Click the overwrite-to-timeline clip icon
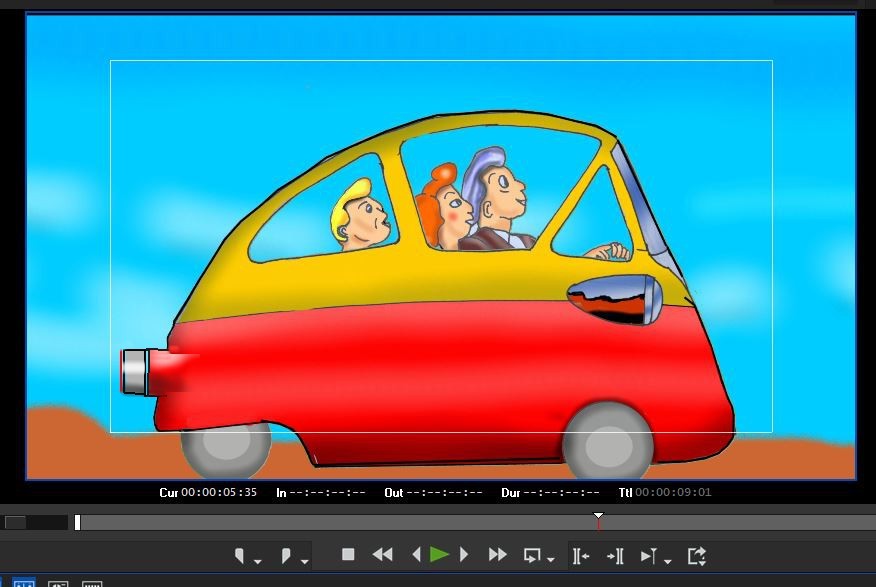This screenshot has height=587, width=876. 615,555
